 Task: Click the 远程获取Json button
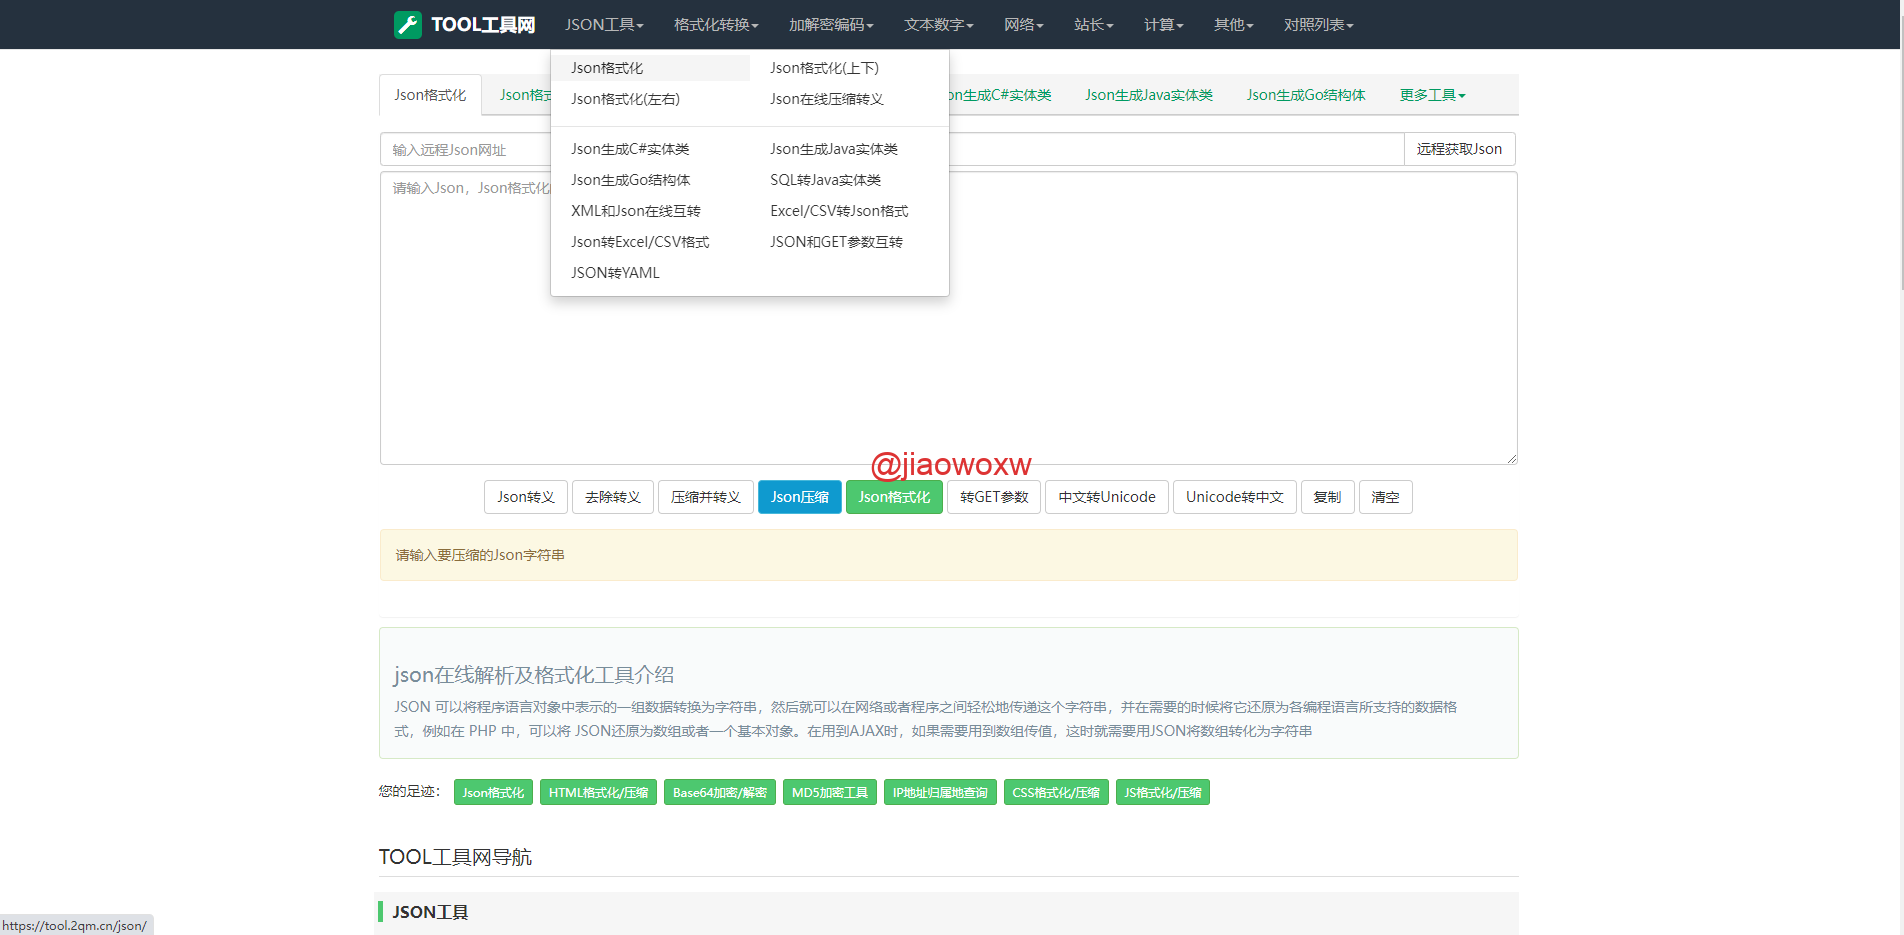[1459, 149]
